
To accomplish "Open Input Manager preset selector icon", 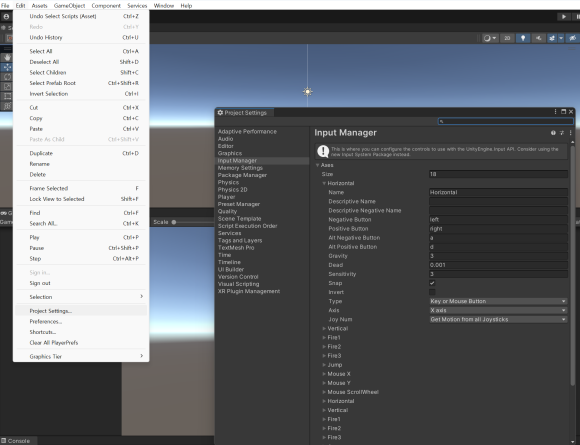I will click(x=562, y=133).
